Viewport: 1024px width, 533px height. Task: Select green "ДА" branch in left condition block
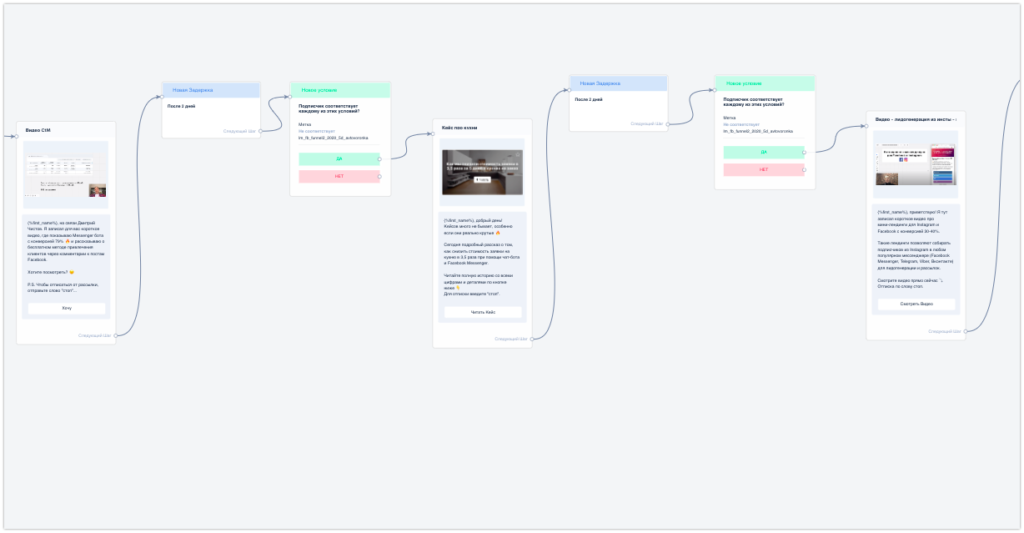tap(339, 159)
